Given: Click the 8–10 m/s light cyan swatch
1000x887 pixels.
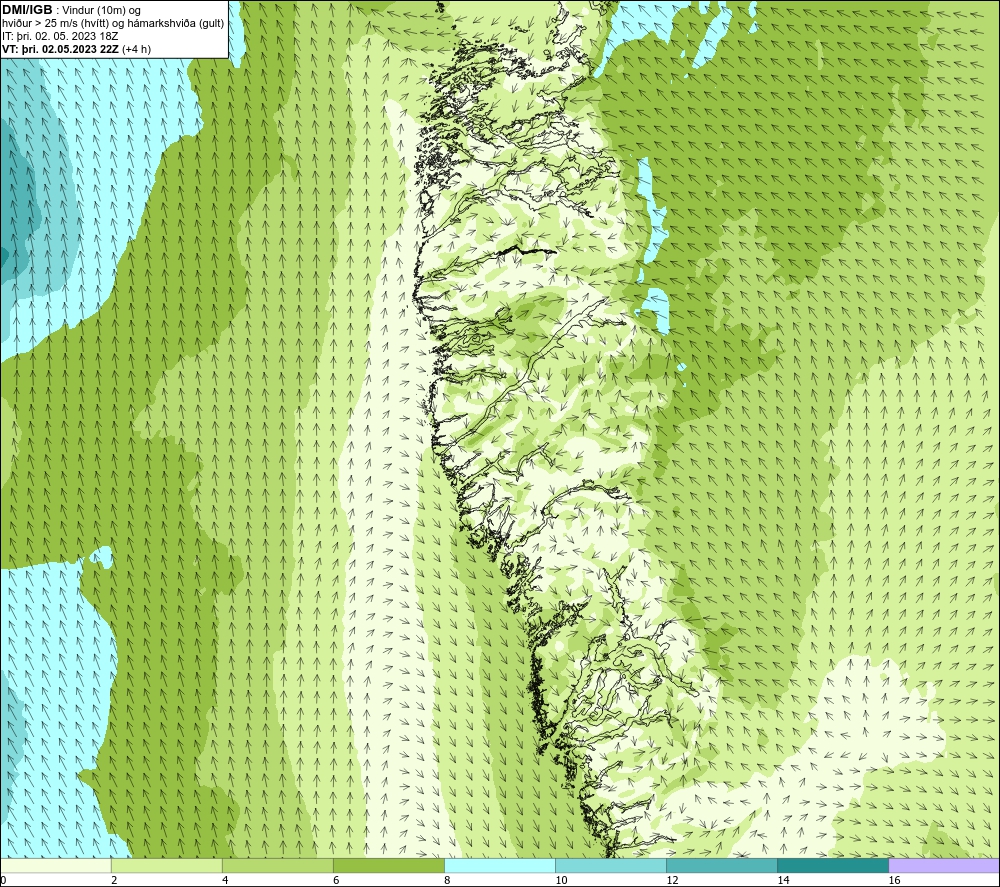Looking at the screenshot, I should click(499, 866).
